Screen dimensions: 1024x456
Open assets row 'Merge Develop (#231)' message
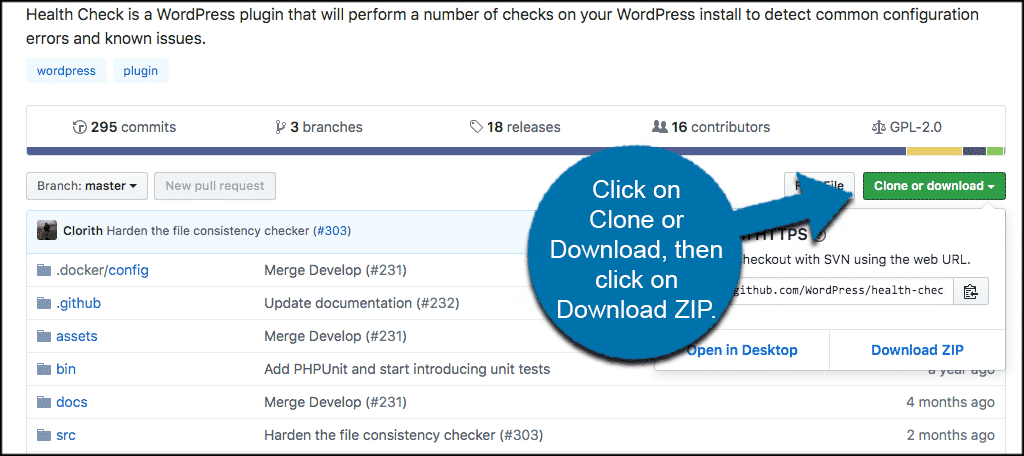coord(335,336)
